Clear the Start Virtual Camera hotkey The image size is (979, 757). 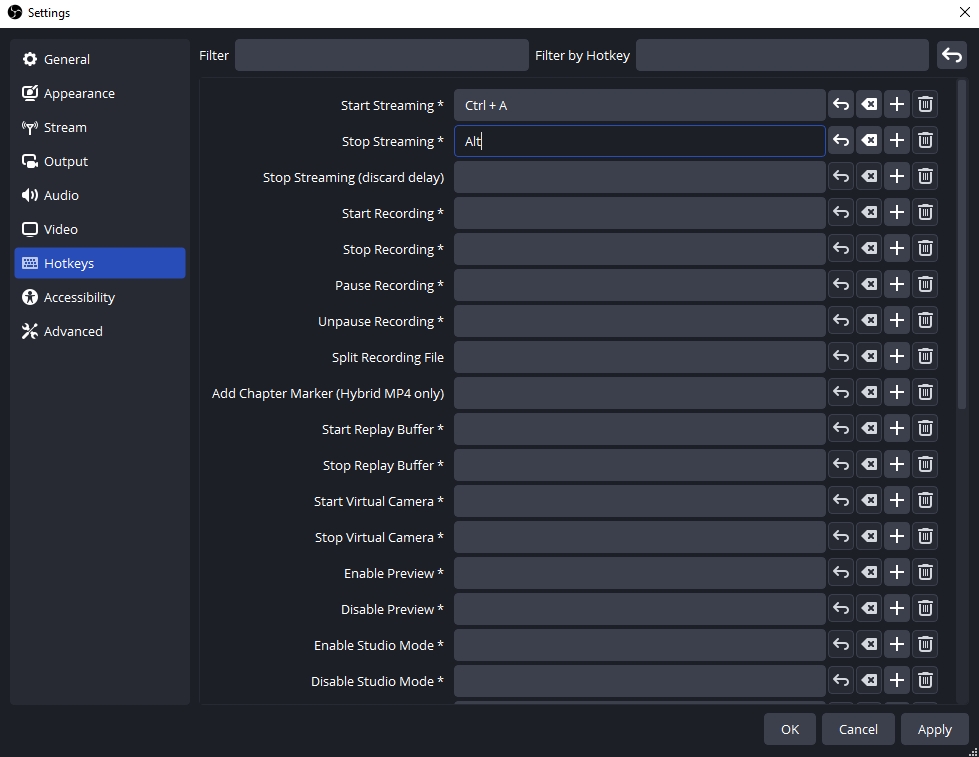tap(869, 501)
